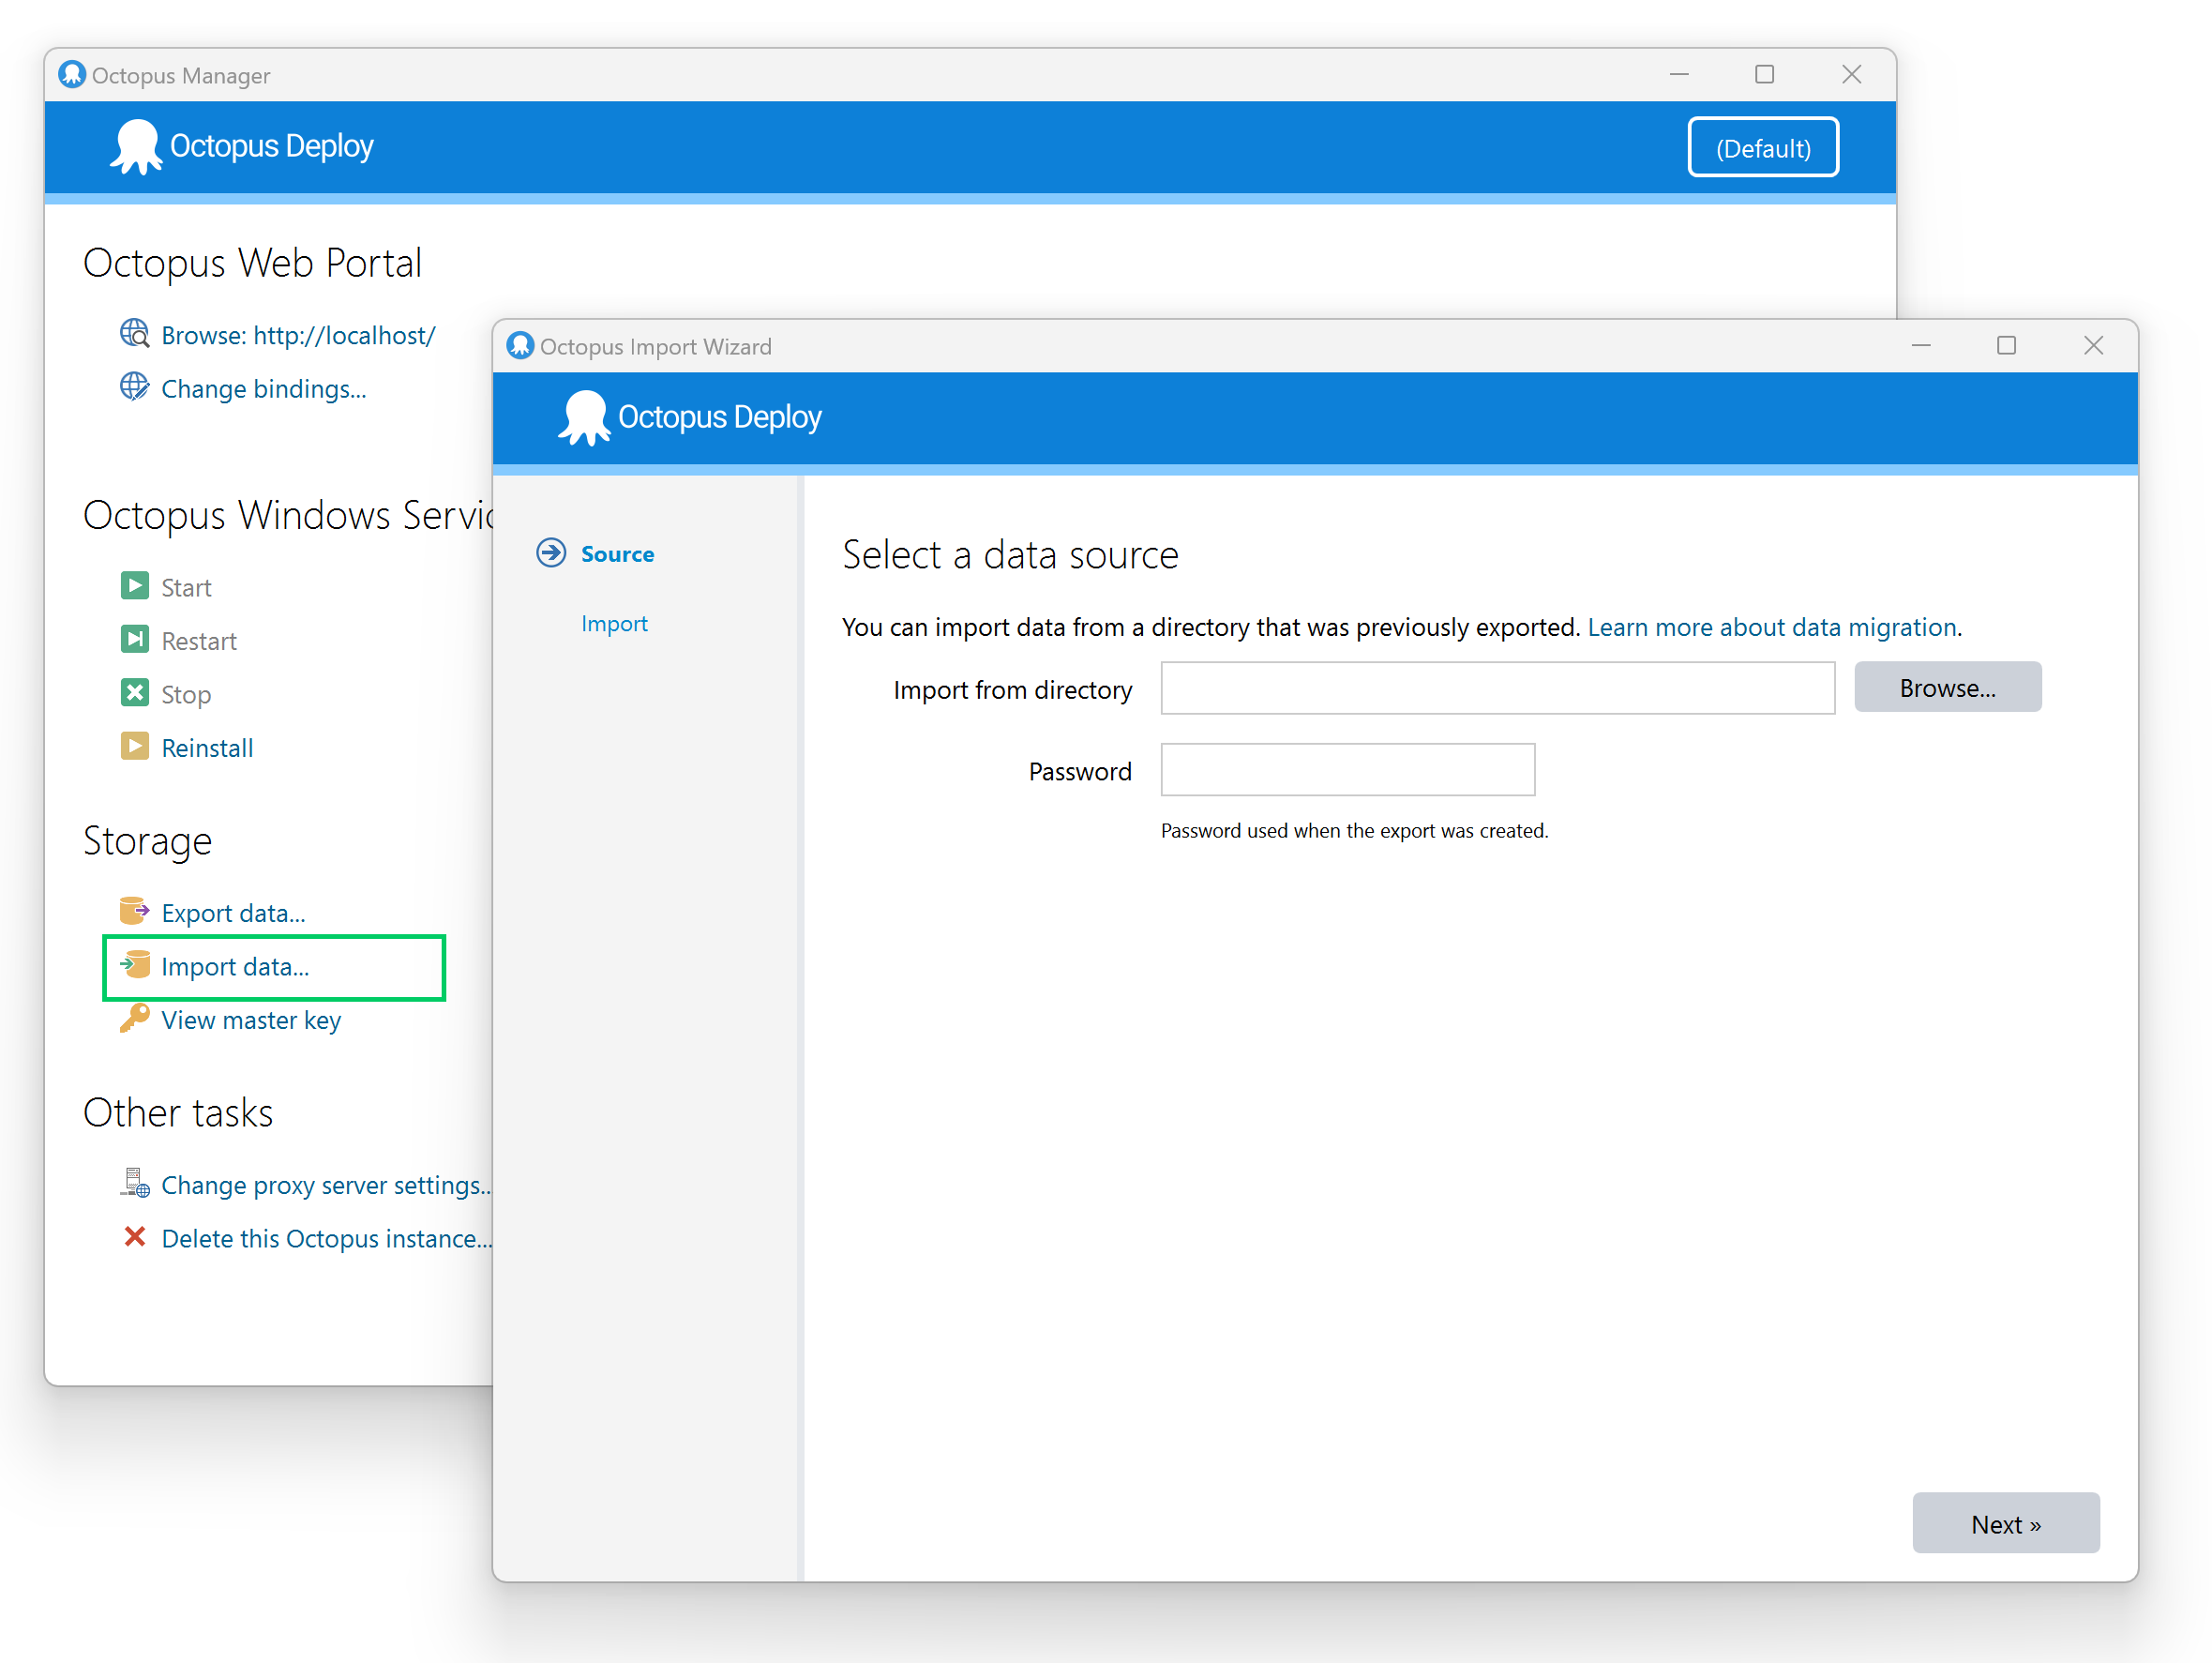The image size is (2212, 1663).
Task: Click the 'Import from directory' label
Action: [1012, 689]
